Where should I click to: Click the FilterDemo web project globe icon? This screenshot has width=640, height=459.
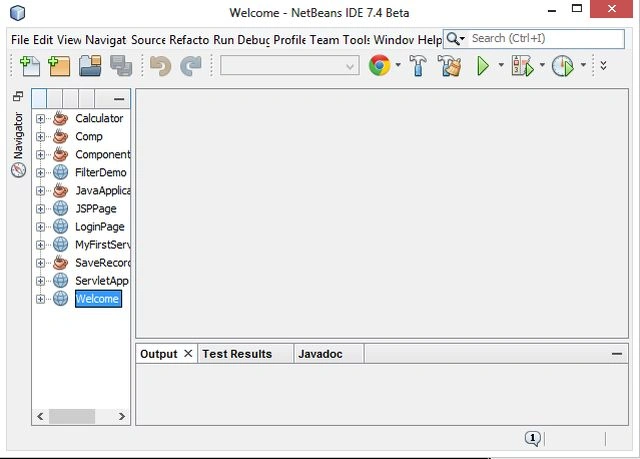(60, 173)
